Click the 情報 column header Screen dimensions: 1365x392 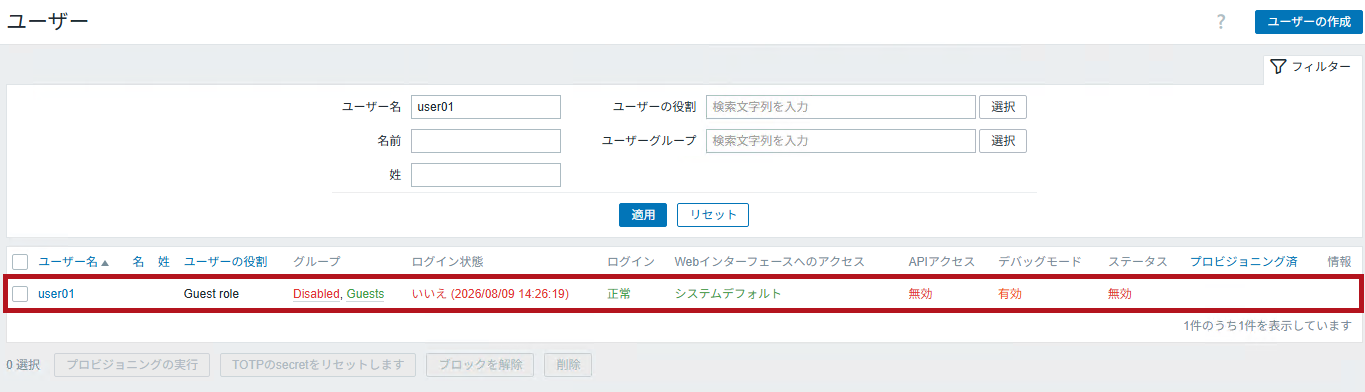tap(1339, 262)
